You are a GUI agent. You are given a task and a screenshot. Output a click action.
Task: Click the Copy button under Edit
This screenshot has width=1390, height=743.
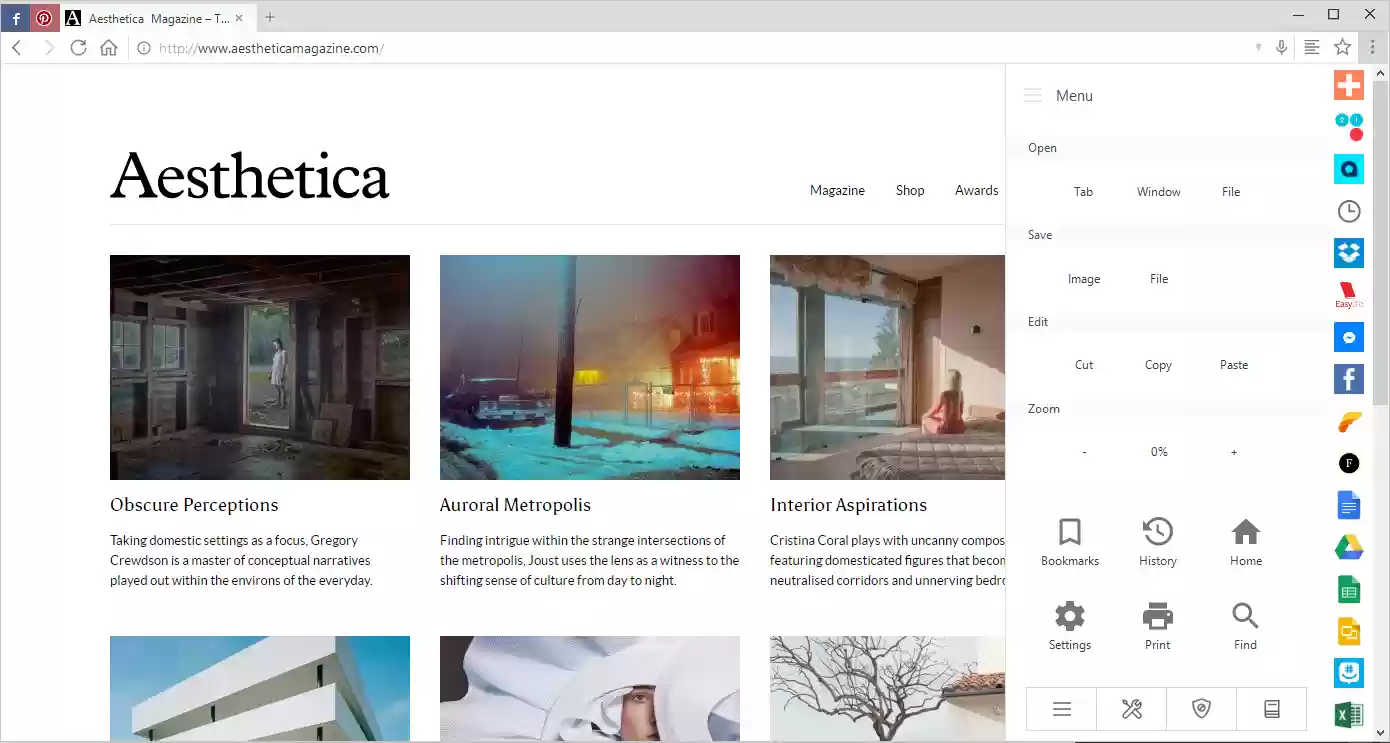pos(1158,365)
